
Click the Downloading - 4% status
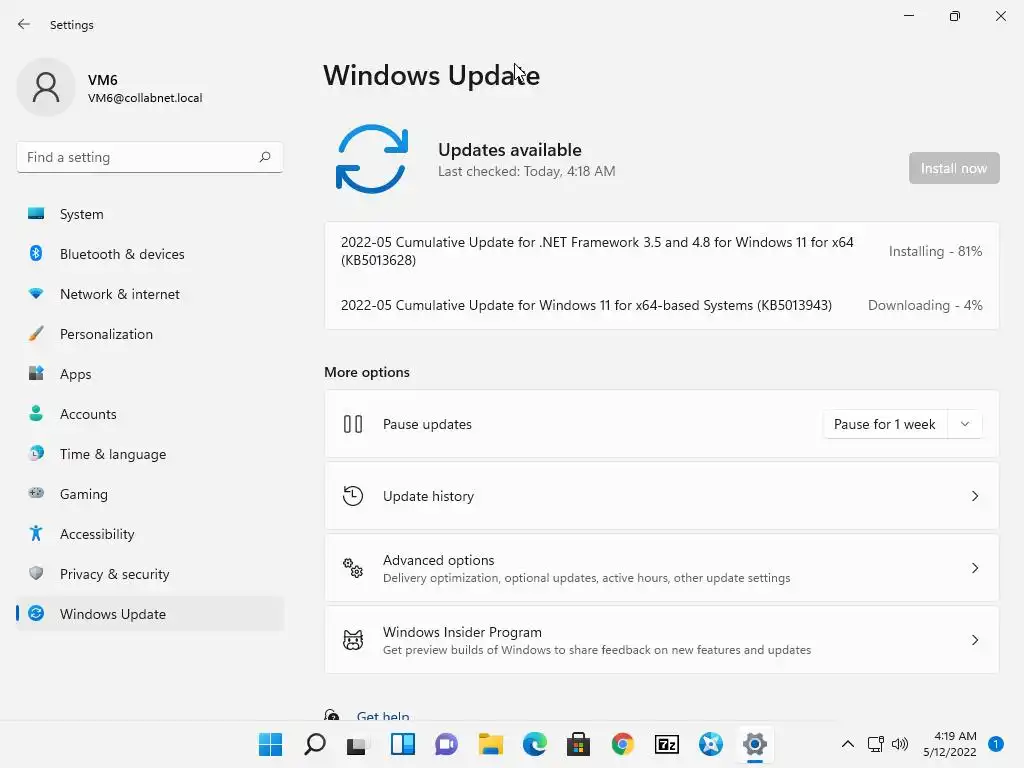925,305
